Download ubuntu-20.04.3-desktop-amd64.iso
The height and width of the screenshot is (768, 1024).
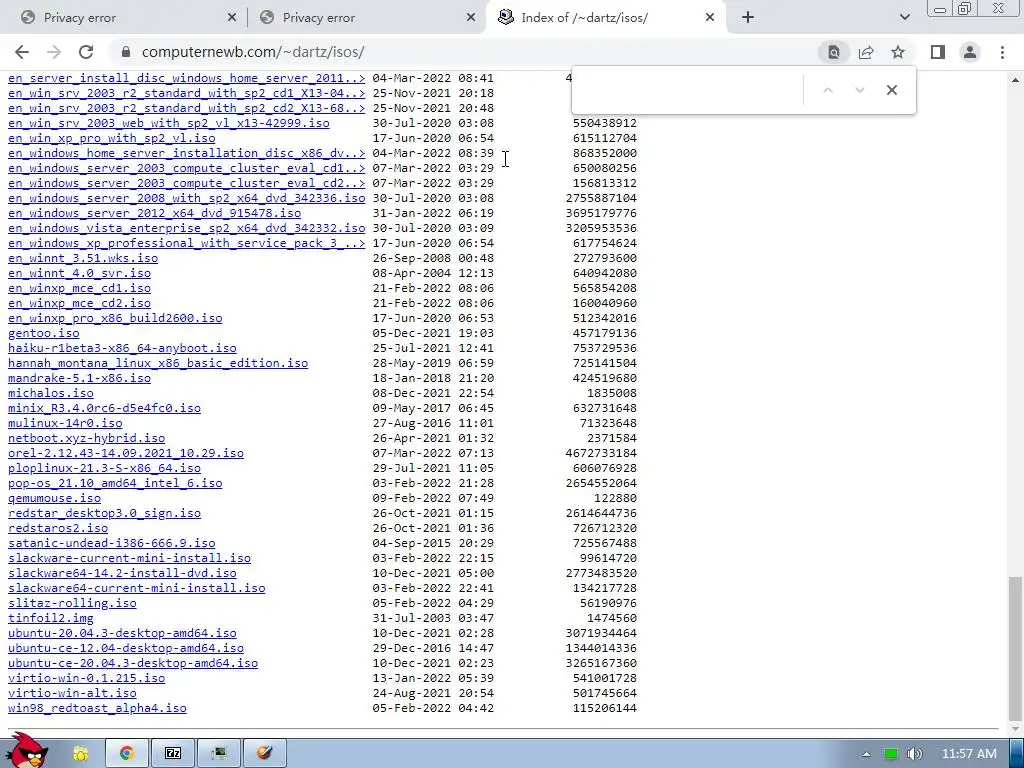[x=122, y=633]
